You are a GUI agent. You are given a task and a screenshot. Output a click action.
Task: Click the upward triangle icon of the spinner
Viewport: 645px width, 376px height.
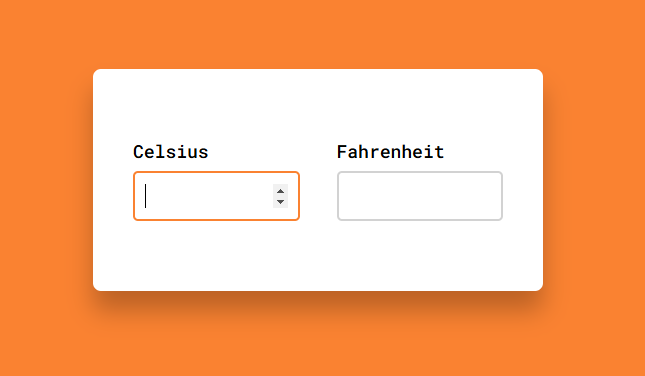click(281, 191)
